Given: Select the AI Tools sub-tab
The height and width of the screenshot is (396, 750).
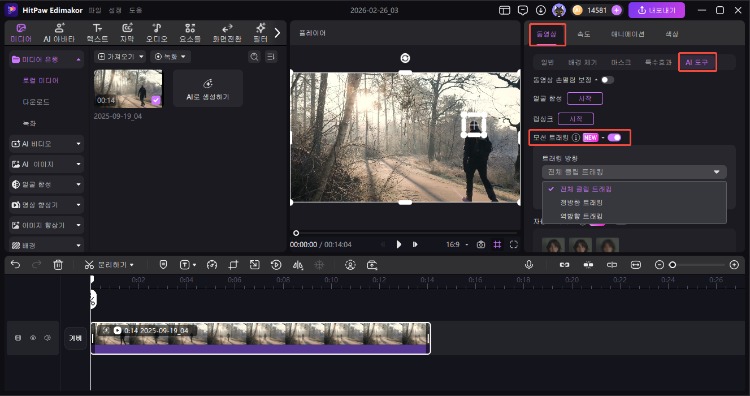Looking at the screenshot, I should pyautogui.click(x=697, y=62).
